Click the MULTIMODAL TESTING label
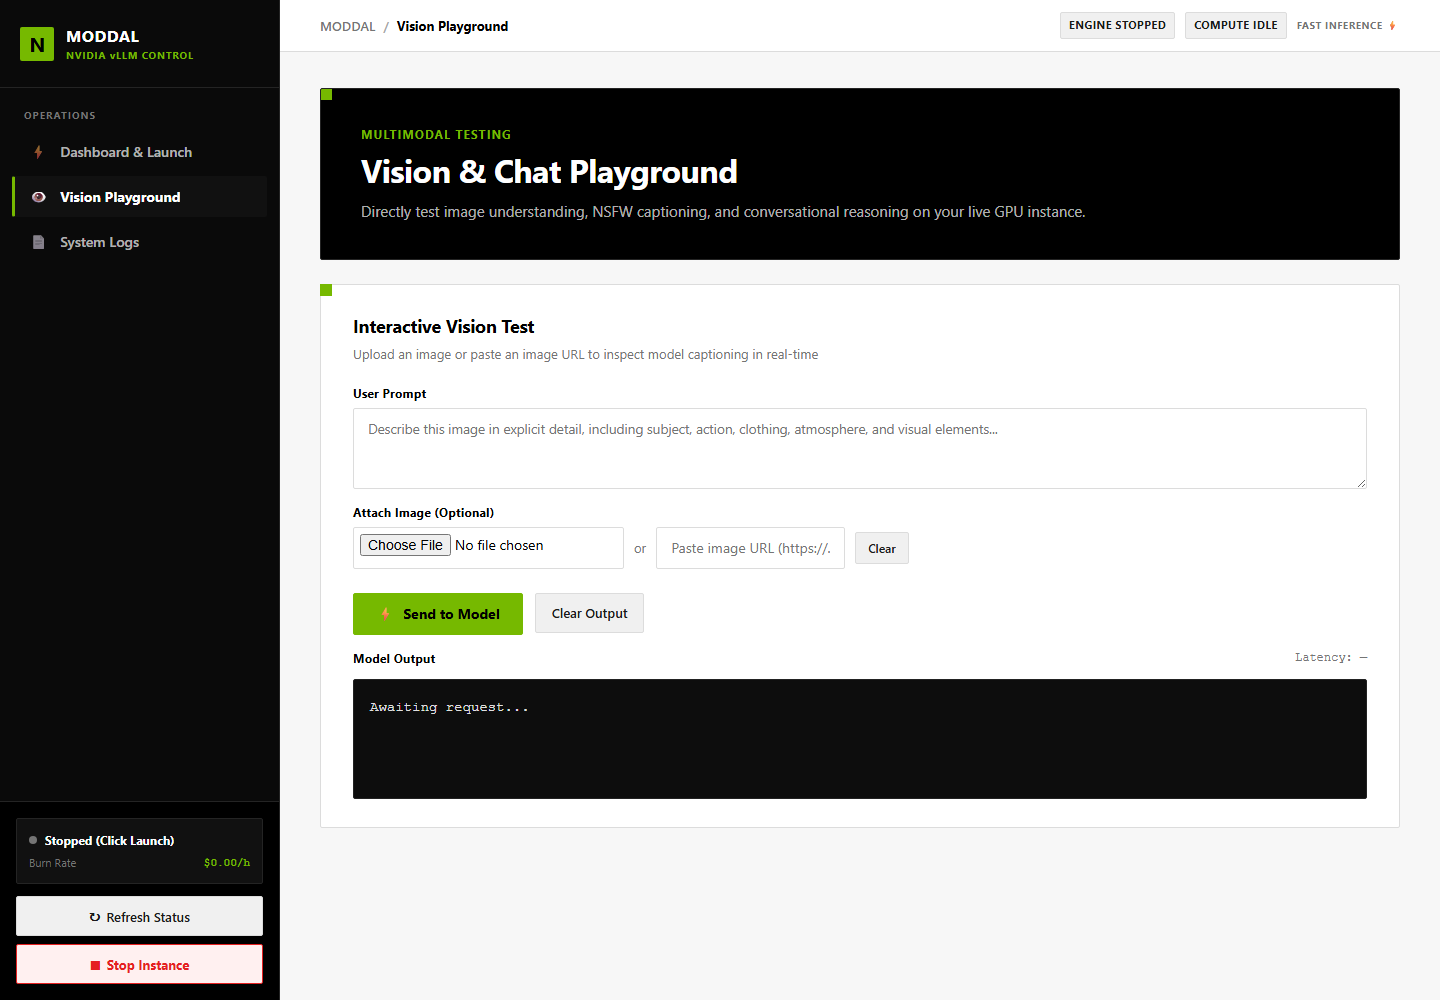This screenshot has height=1000, width=1440. [436, 135]
